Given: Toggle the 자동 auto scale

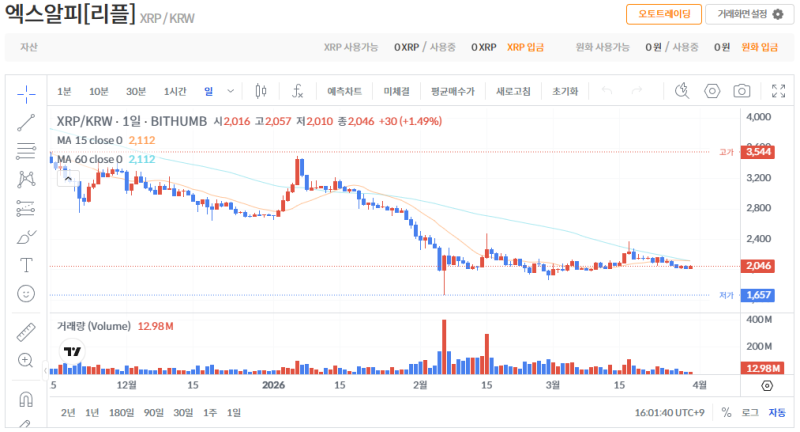Looking at the screenshot, I should pos(777,413).
